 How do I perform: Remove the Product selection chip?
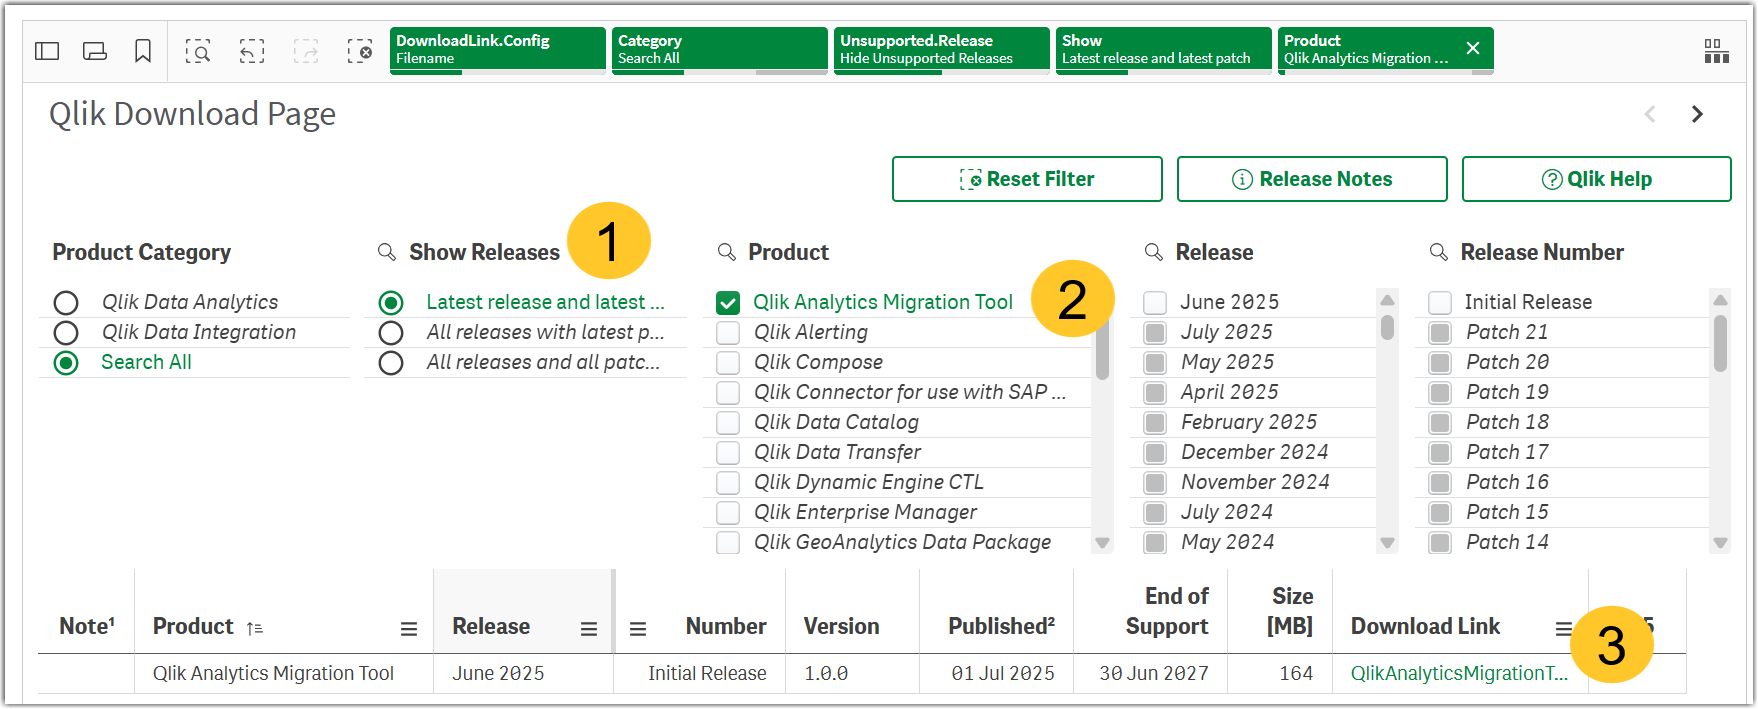tap(1473, 48)
